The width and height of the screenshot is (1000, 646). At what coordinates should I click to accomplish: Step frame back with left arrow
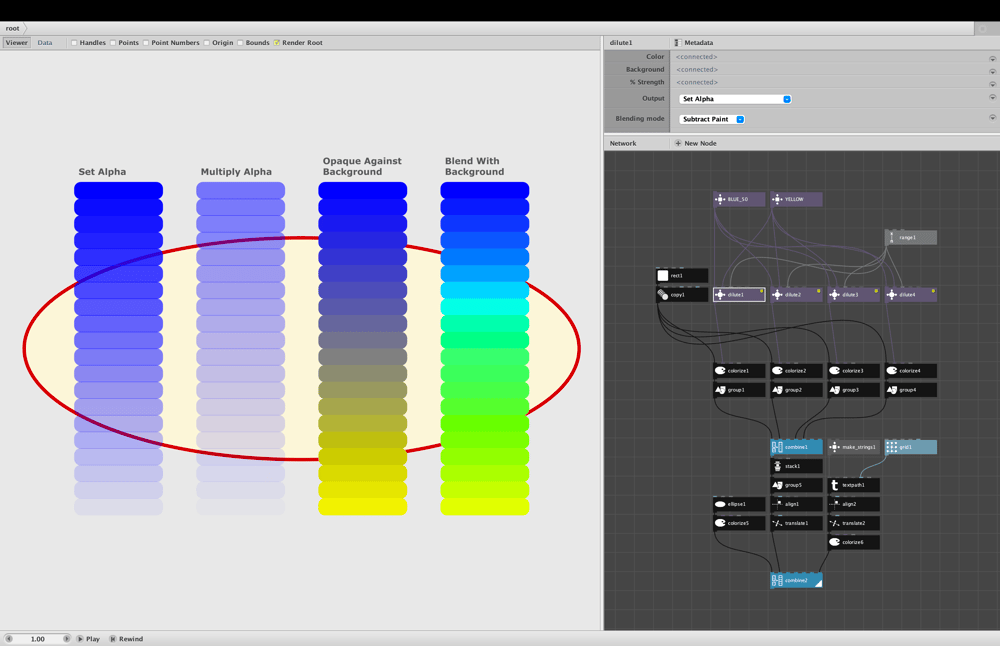pyautogui.click(x=9, y=638)
